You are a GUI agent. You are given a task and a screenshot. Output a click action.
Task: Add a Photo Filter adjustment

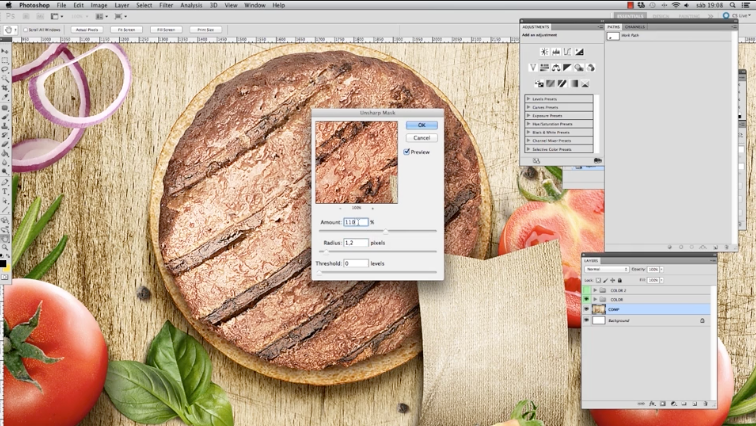[x=579, y=67]
